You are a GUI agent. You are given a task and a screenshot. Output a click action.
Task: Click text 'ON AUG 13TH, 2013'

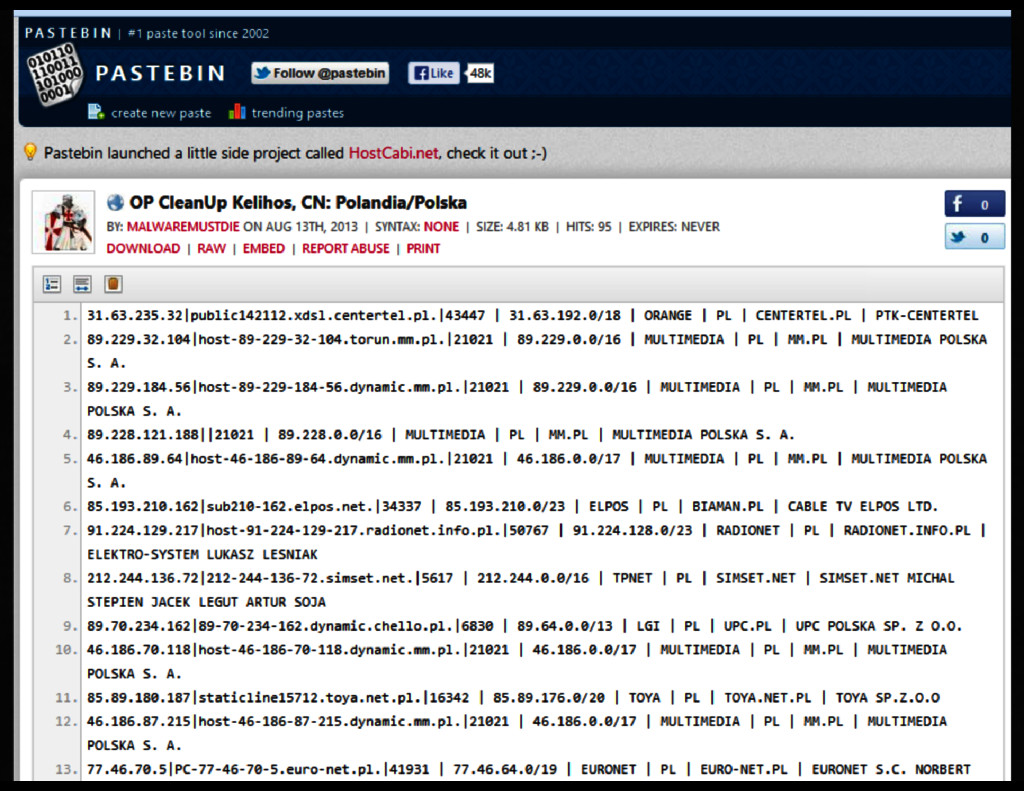pos(300,227)
